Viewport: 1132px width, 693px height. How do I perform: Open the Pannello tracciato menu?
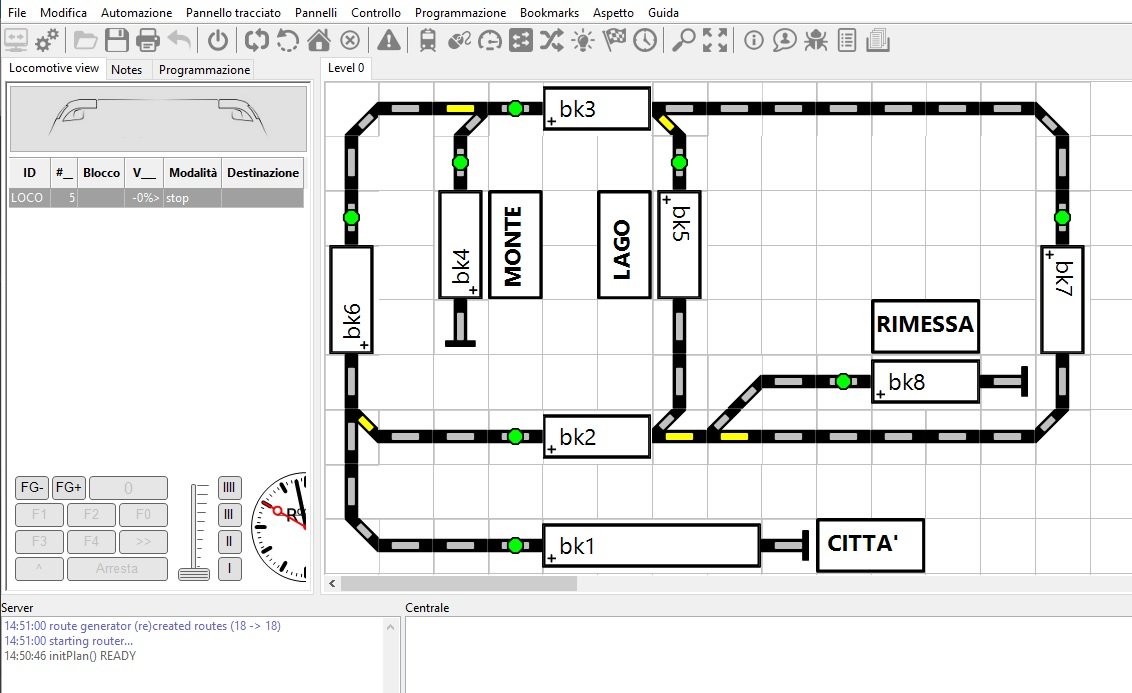point(233,13)
